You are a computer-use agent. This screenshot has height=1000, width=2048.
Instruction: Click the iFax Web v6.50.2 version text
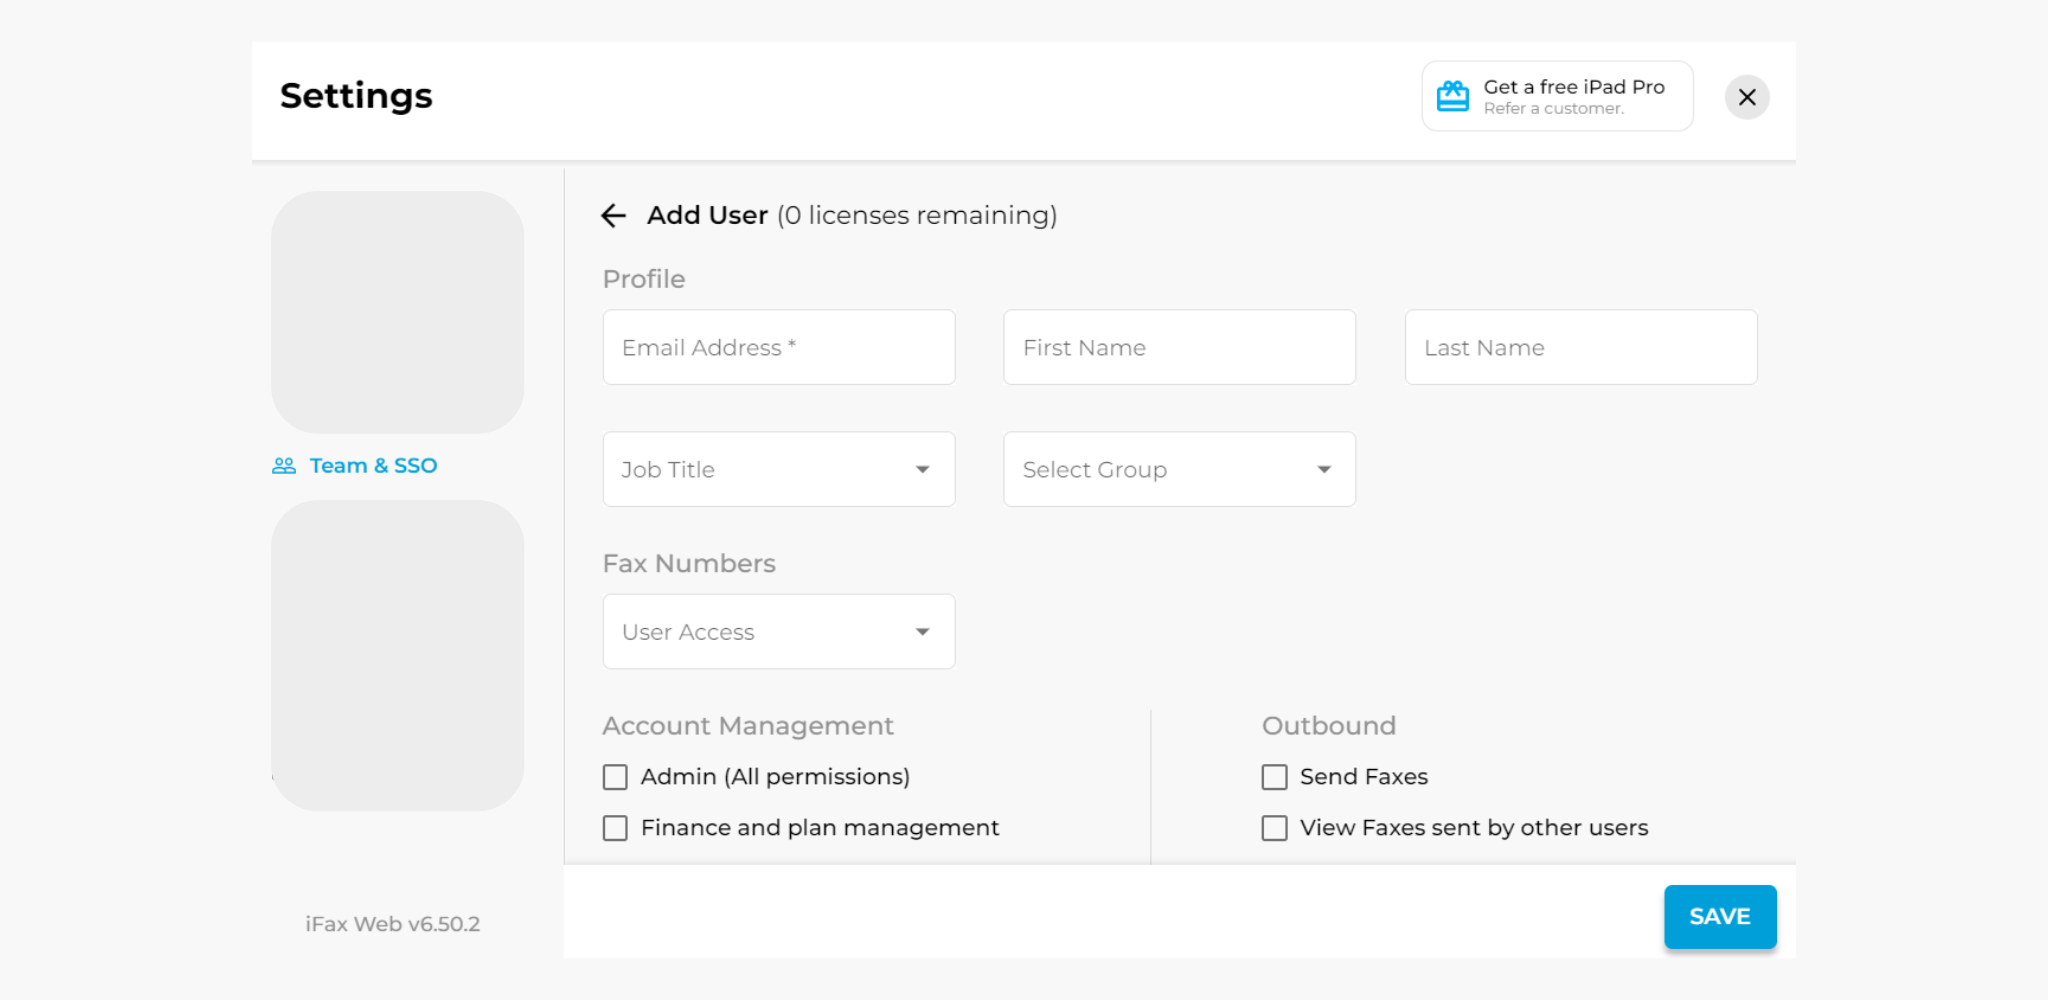tap(393, 924)
